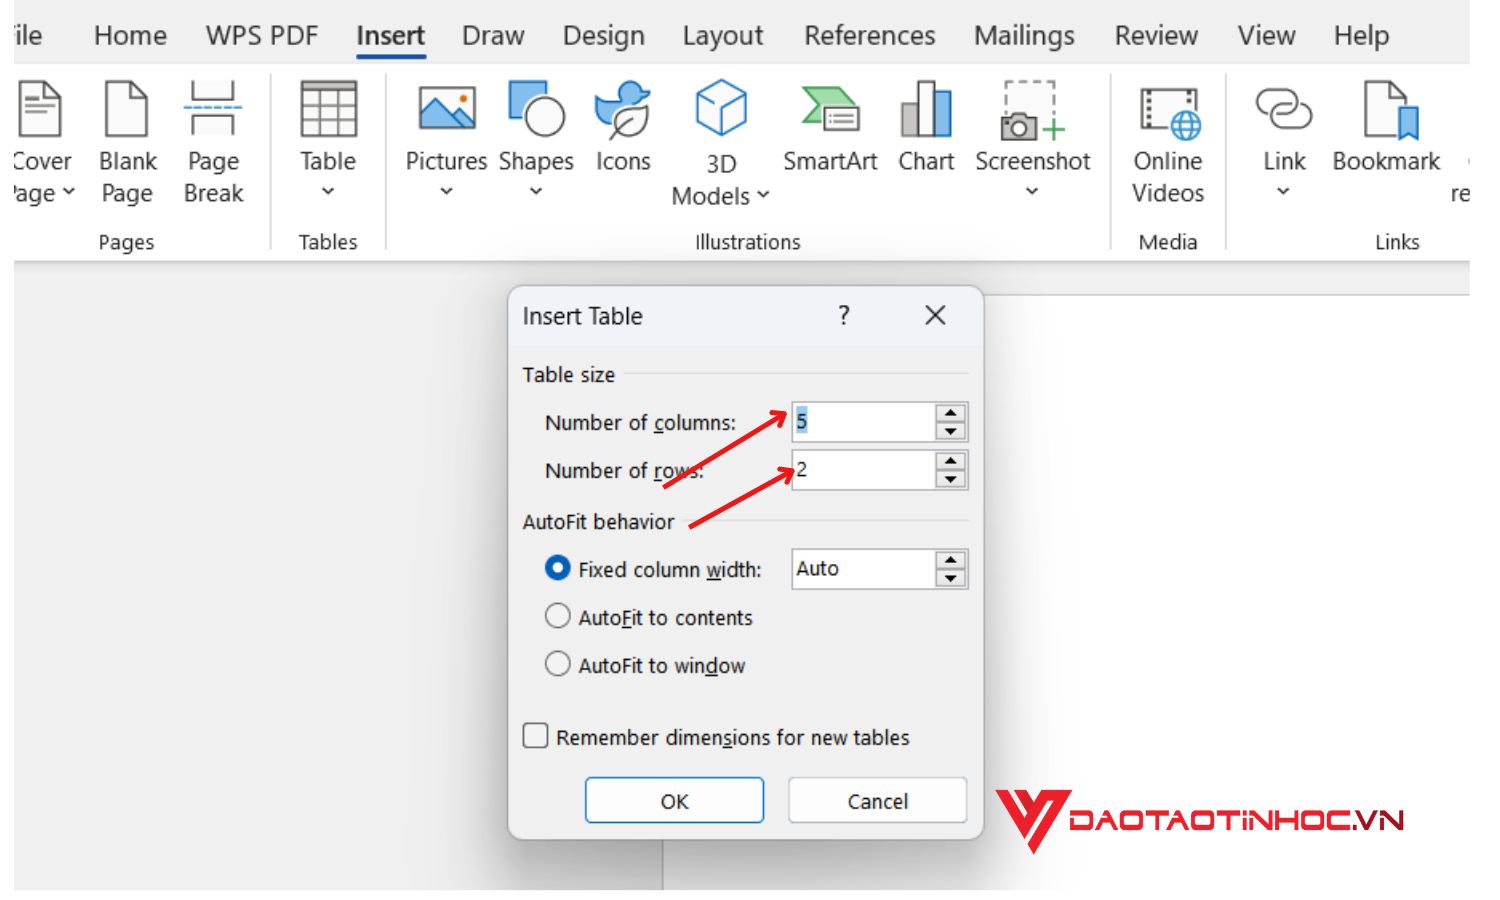Confirm the table with OK

(674, 801)
